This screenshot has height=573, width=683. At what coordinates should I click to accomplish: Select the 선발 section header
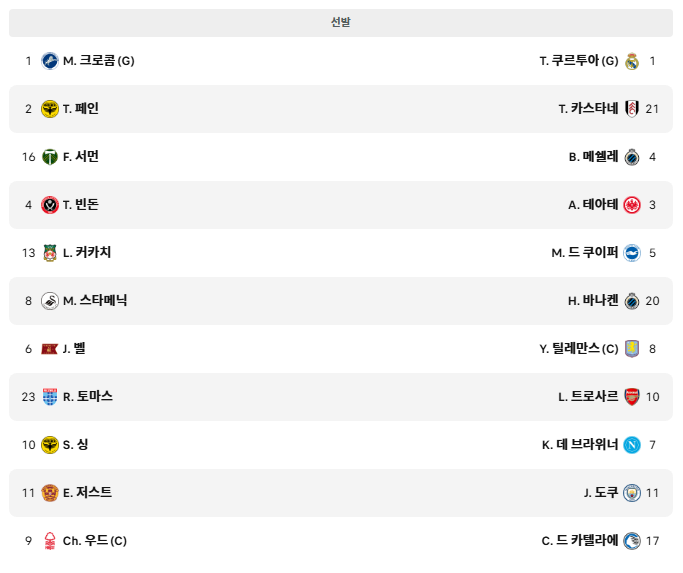pyautogui.click(x=341, y=23)
